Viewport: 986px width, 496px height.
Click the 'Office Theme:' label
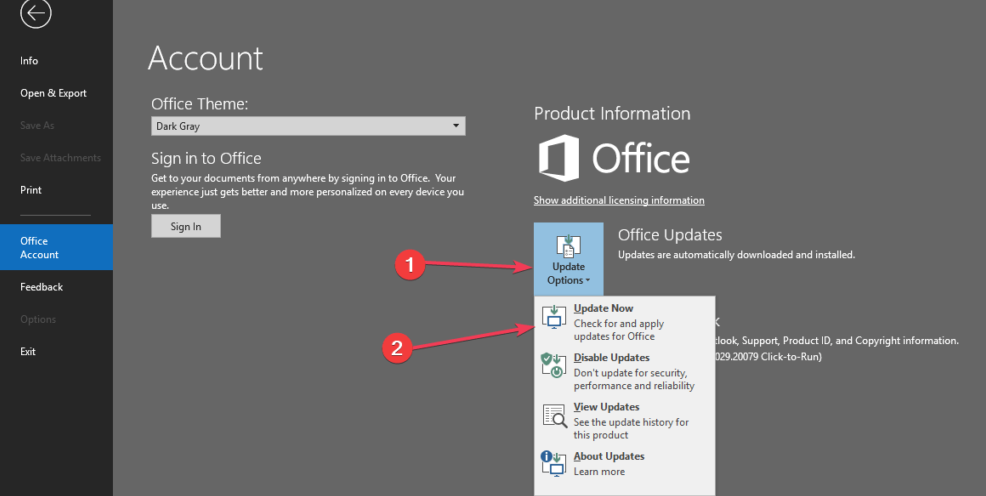tap(200, 104)
